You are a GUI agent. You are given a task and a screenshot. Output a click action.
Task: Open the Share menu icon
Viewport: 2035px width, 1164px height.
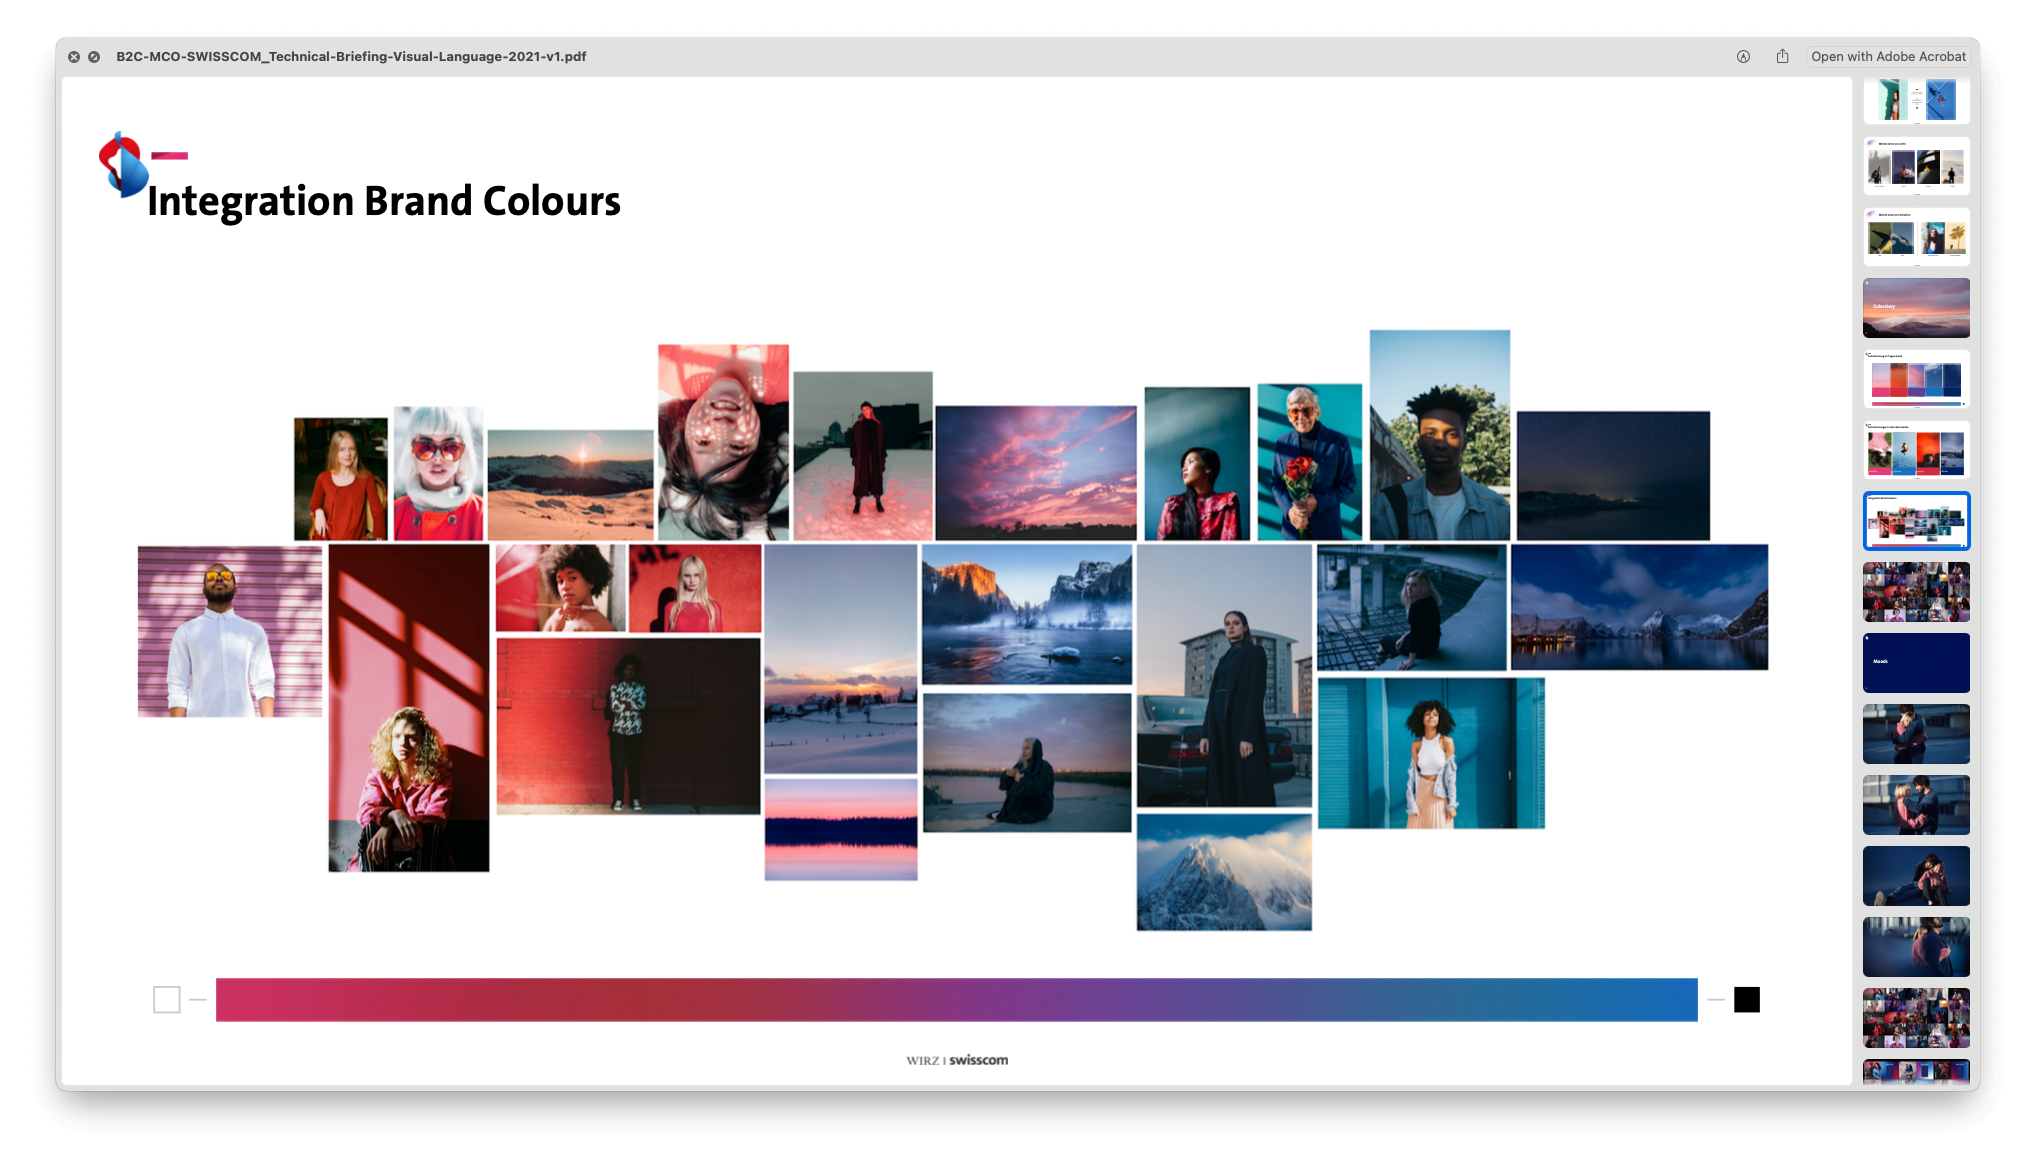(x=1782, y=57)
